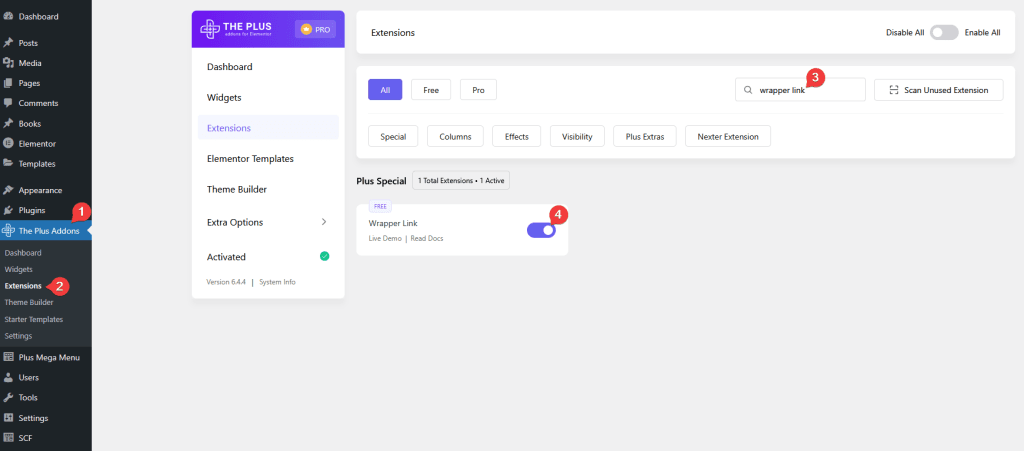The image size is (1024, 451).
Task: Expand the Extra Options chevron
Action: point(324,222)
